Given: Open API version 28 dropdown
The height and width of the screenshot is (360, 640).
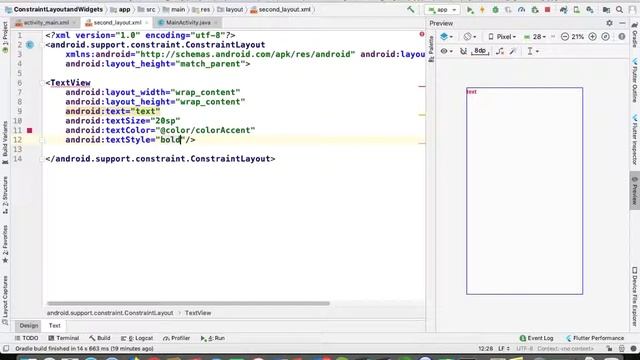Looking at the screenshot, I should (535, 37).
